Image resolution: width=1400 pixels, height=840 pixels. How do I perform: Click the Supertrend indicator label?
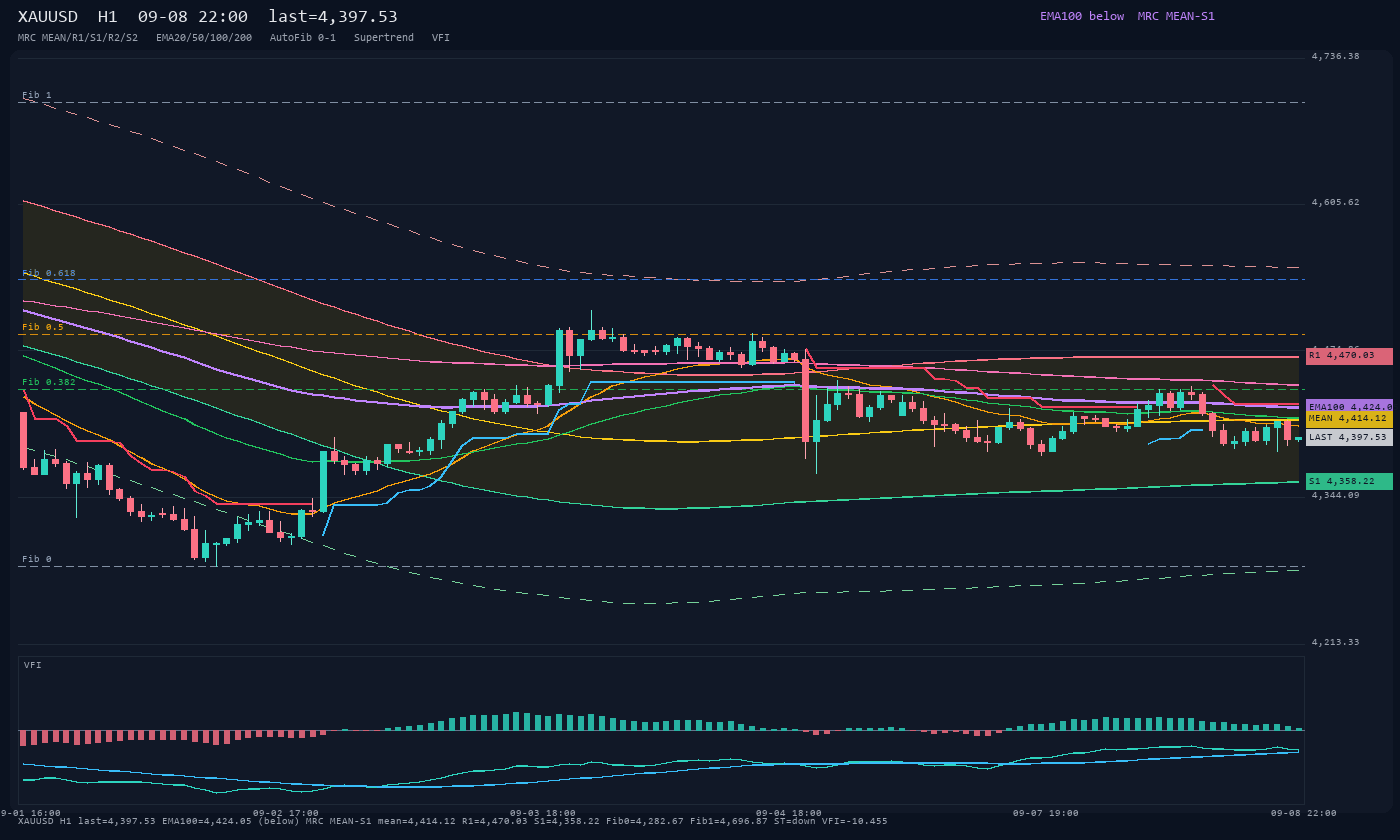[384, 37]
